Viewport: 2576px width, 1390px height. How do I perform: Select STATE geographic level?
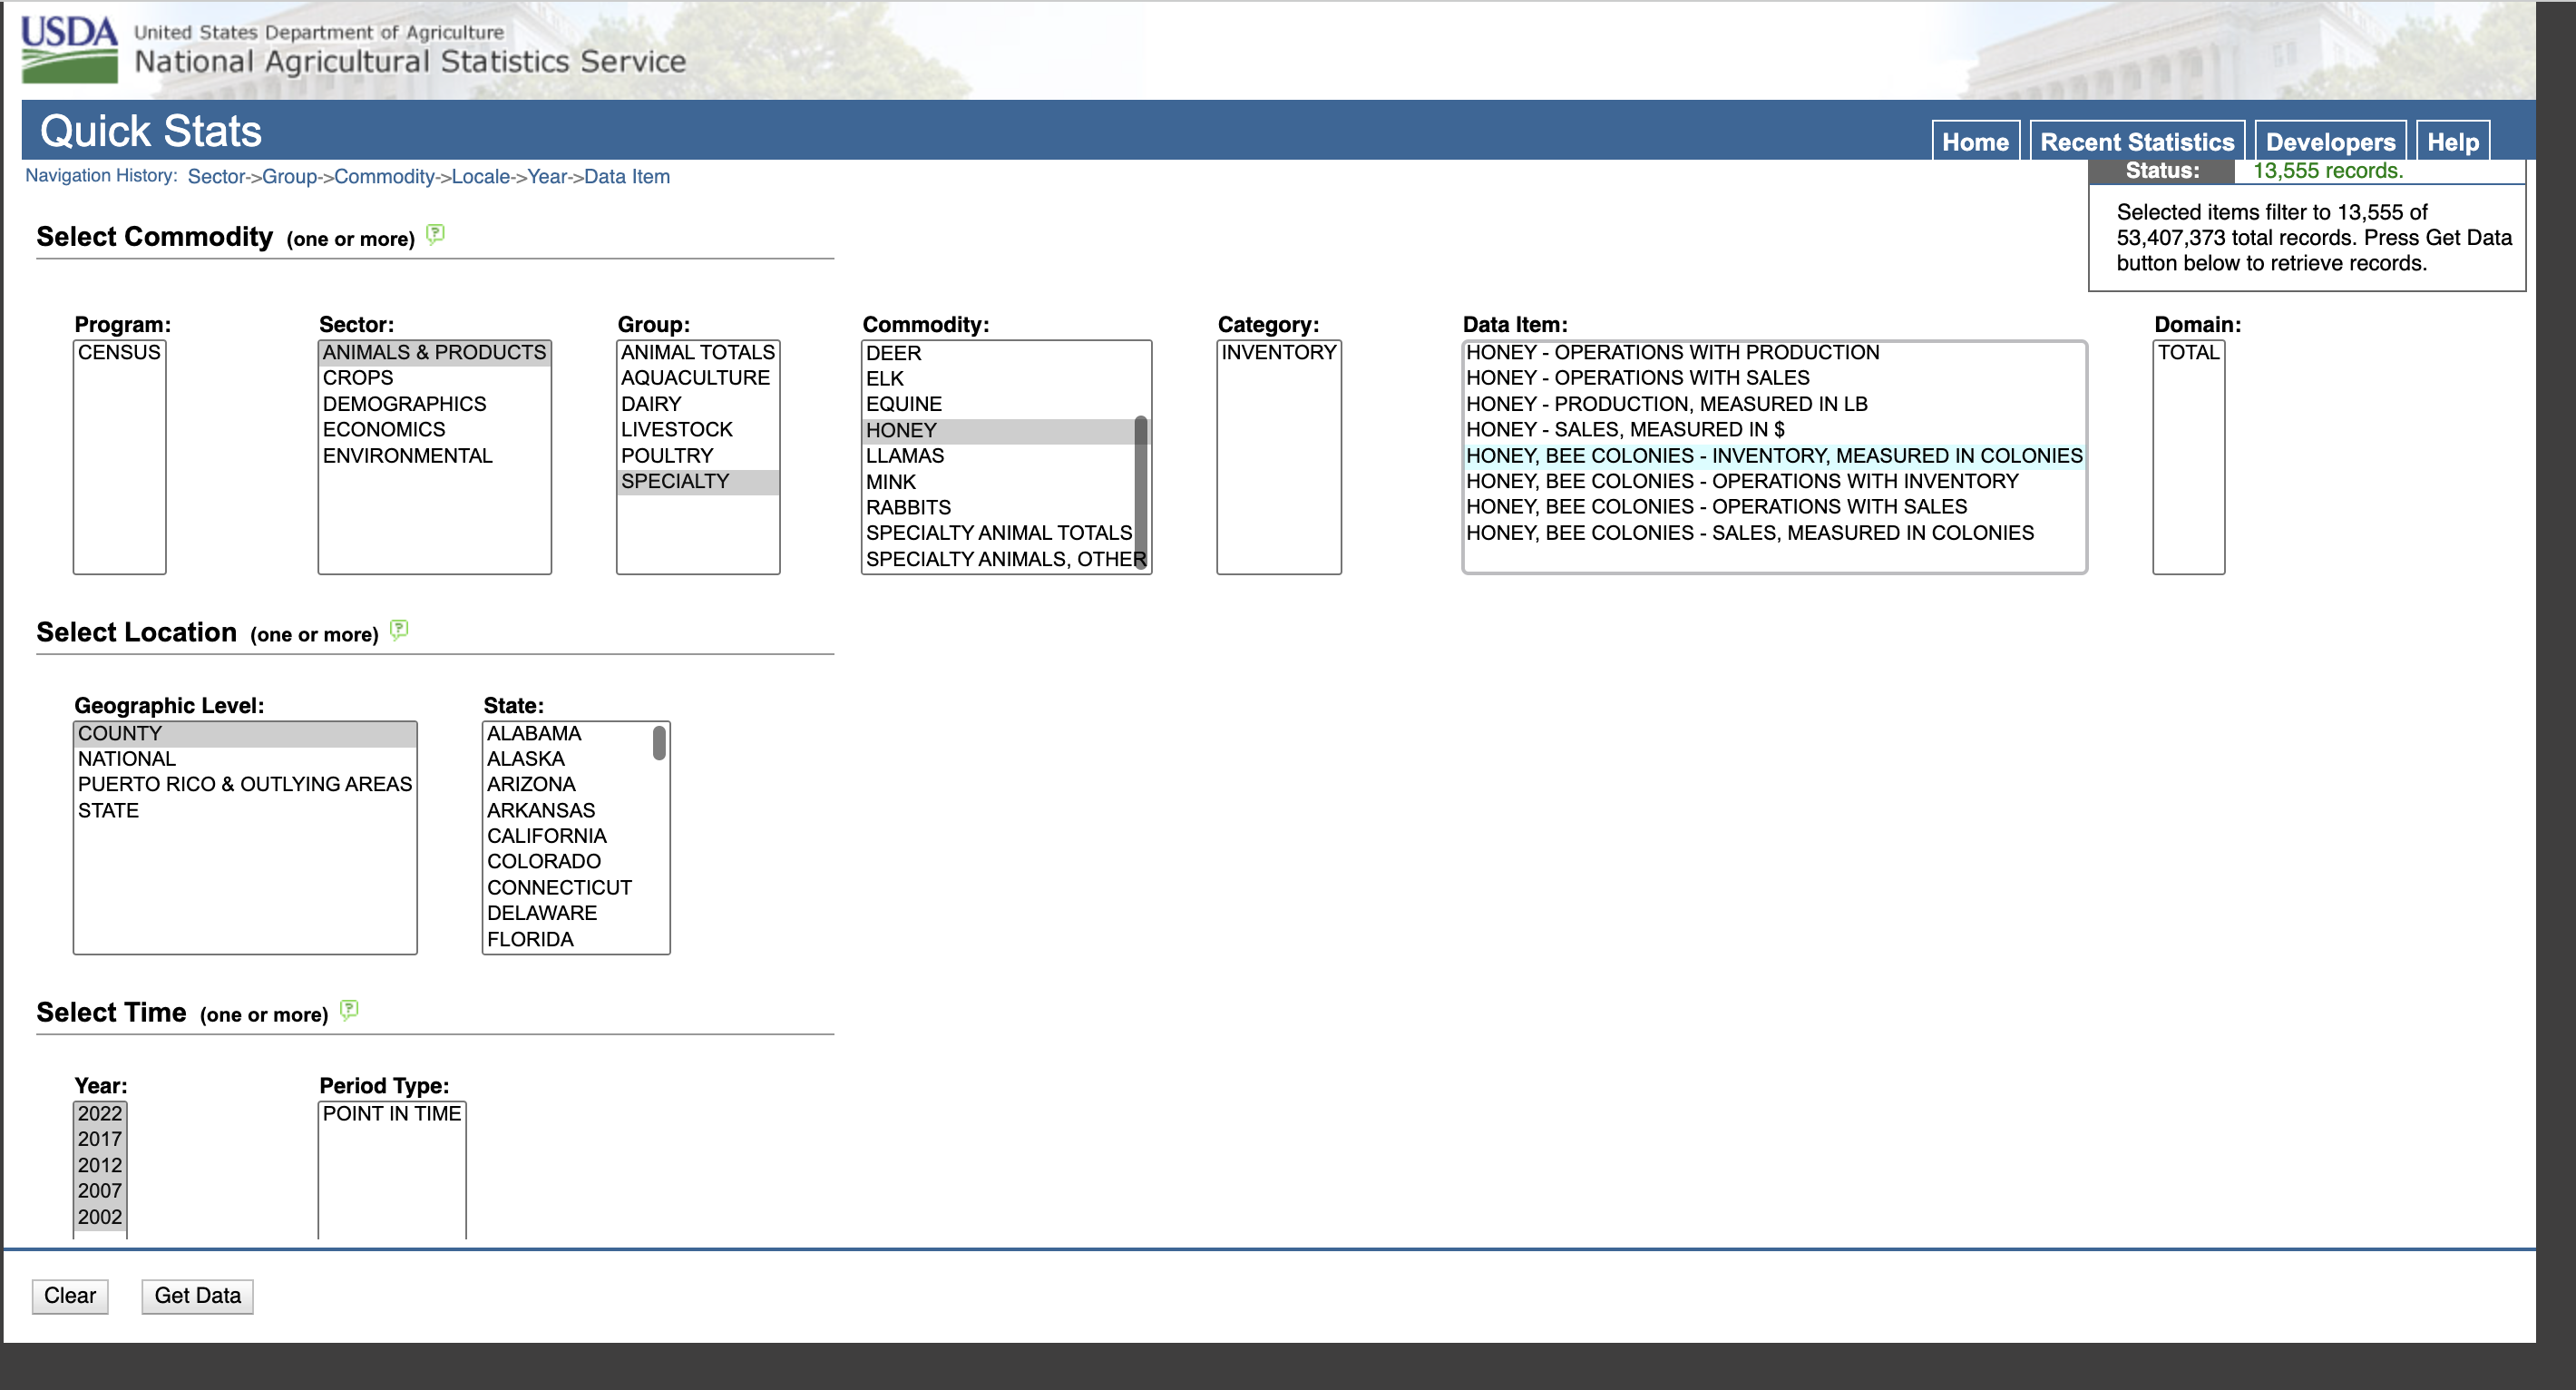[x=245, y=811]
